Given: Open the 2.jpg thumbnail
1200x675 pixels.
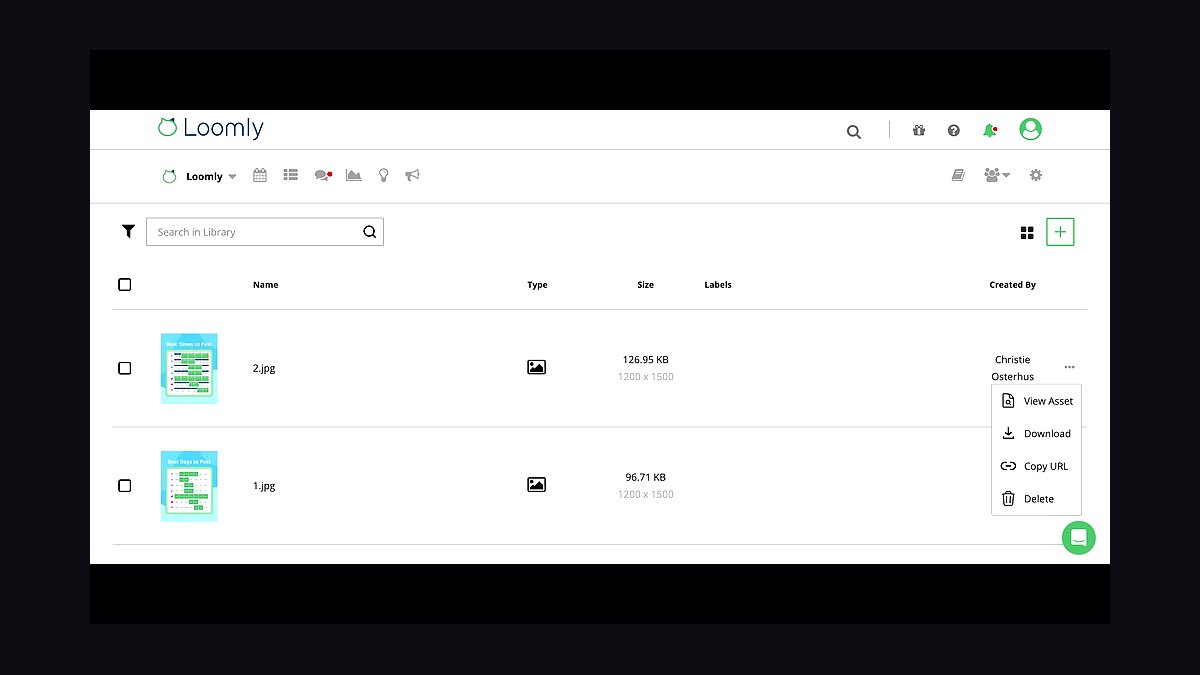Looking at the screenshot, I should 189,368.
